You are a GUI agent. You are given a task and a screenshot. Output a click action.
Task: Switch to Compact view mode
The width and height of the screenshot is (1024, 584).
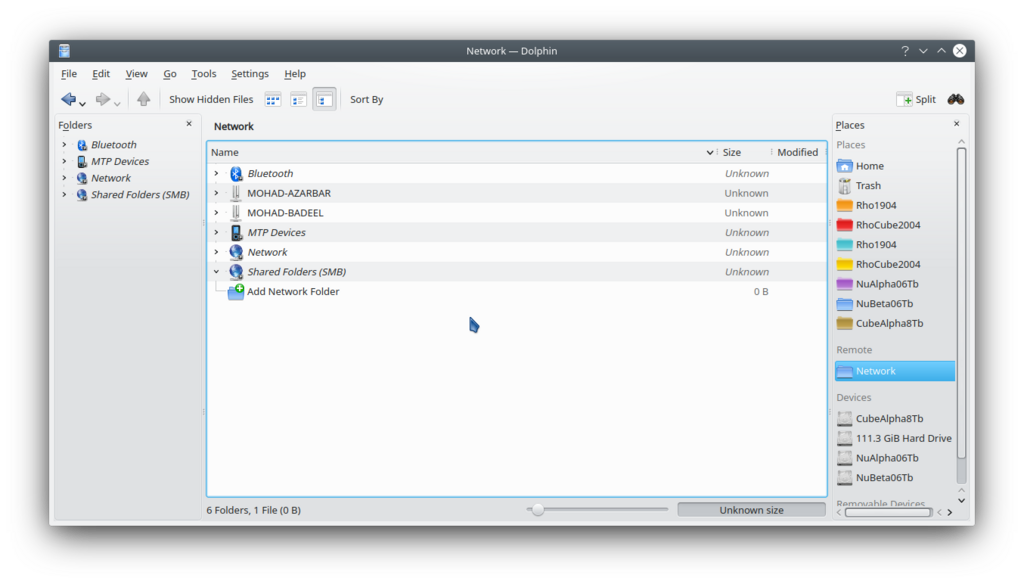(298, 99)
